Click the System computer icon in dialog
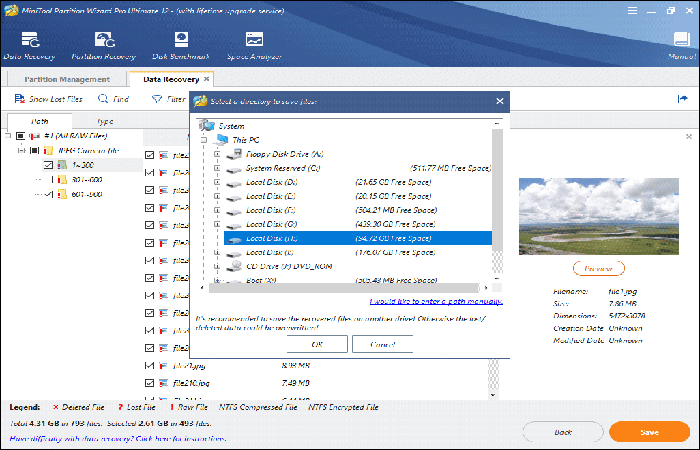 click(x=206, y=125)
